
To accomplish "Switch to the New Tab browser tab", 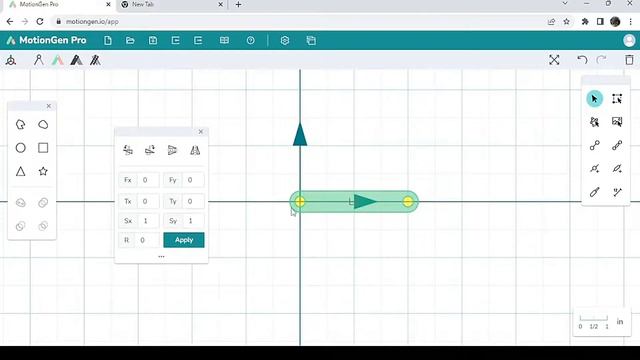I will pyautogui.click(x=172, y=4).
